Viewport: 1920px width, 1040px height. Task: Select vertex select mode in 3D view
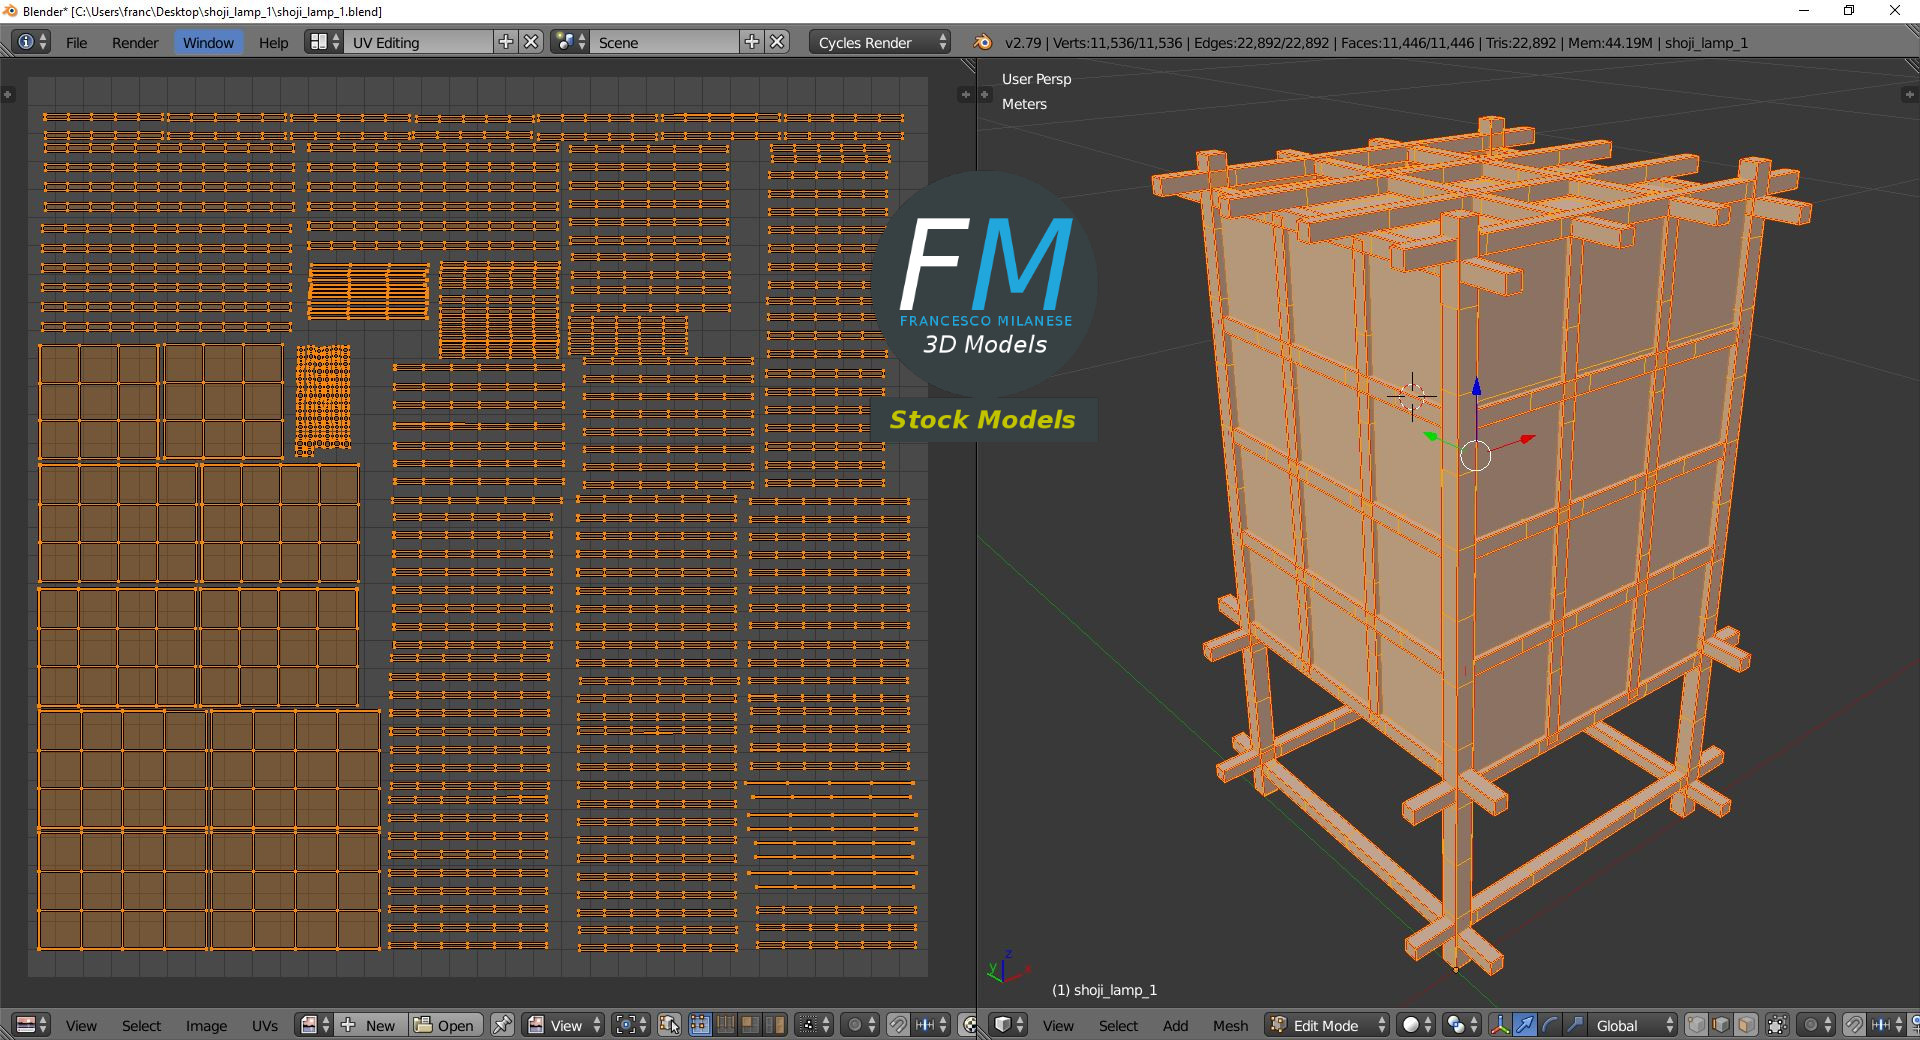pos(1697,1025)
